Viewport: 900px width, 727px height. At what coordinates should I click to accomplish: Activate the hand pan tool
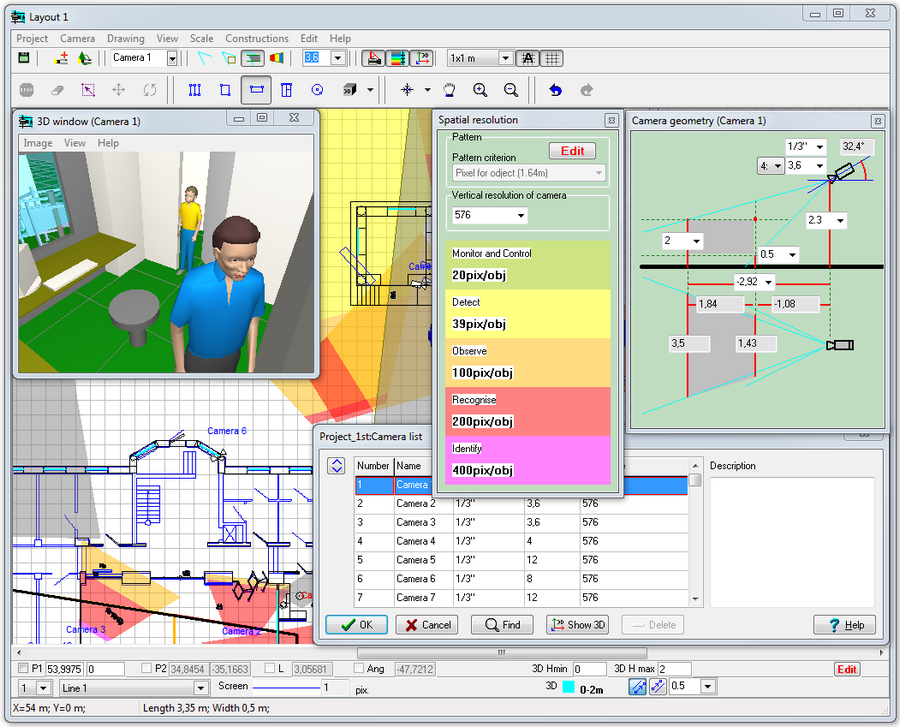[x=450, y=90]
